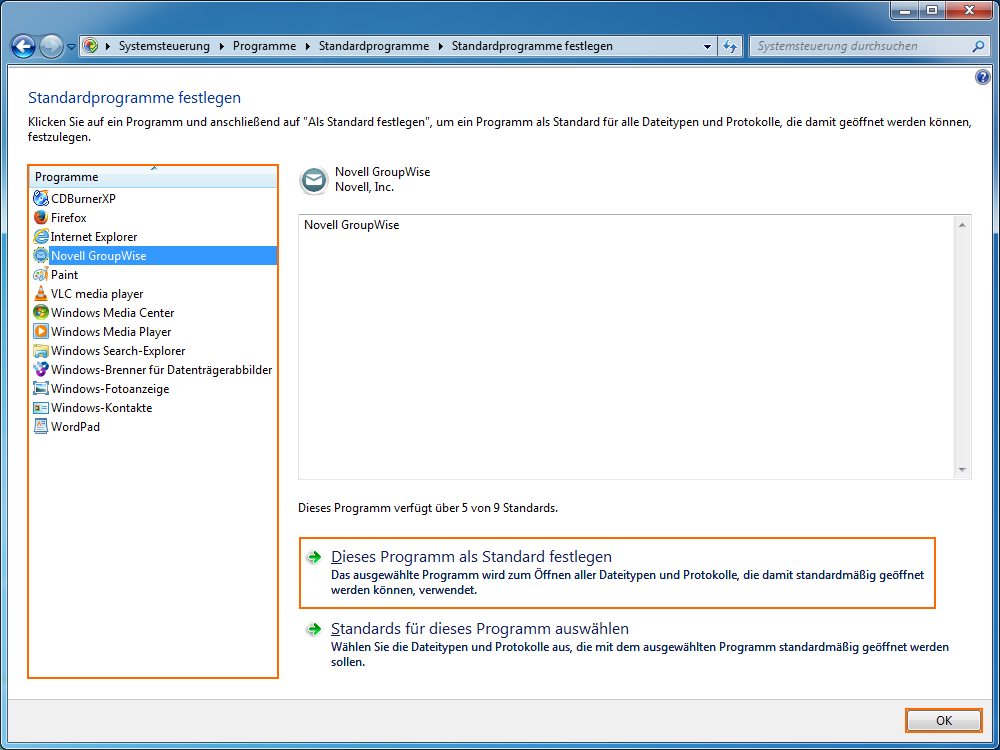Select 'VLC media player' entry

pos(97,293)
